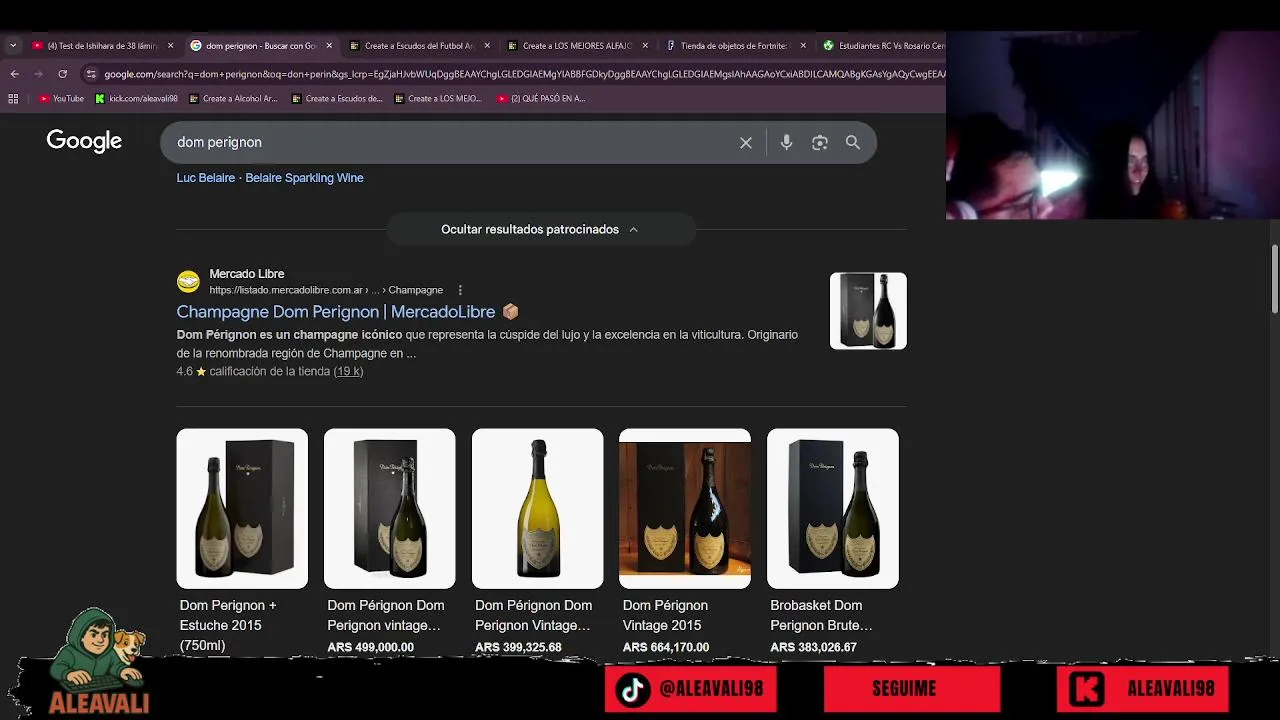1280x720 pixels.
Task: Close the Tienda de objetos de Fortnite tab
Action: pos(803,45)
